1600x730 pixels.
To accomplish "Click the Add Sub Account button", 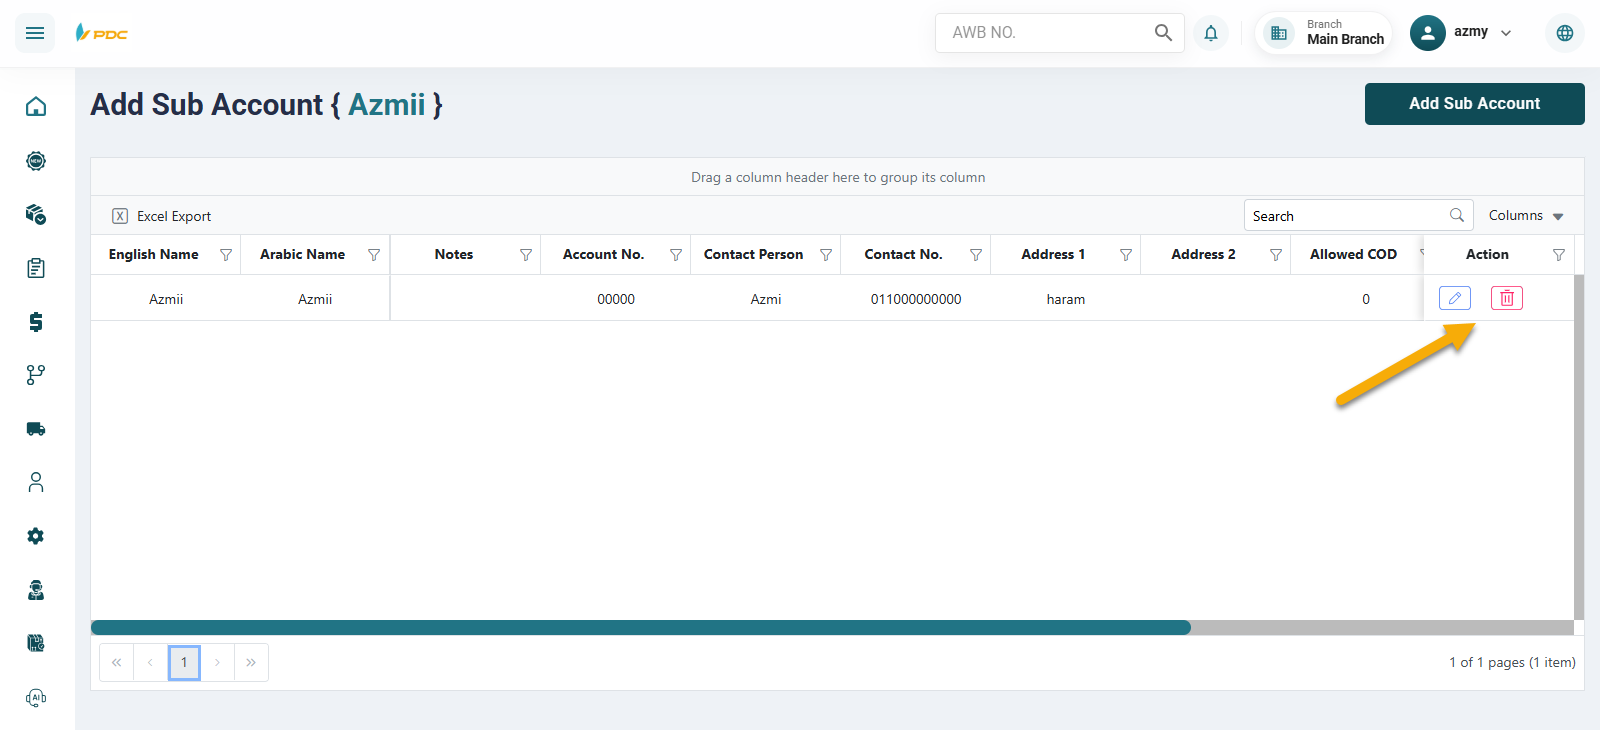I will 1474,104.
